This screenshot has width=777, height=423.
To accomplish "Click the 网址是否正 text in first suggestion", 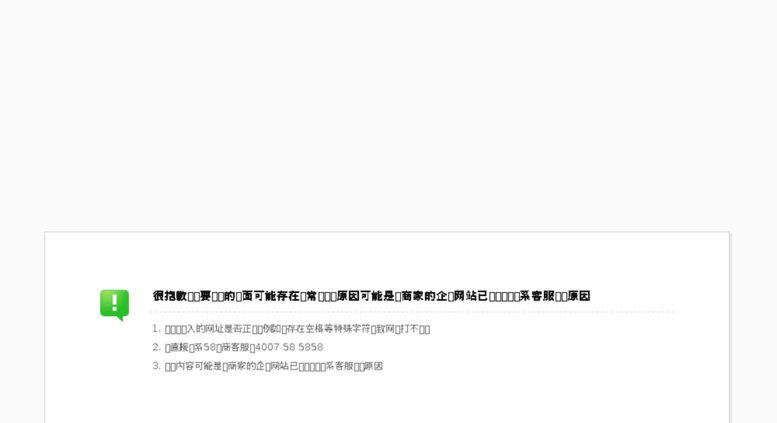I will tap(224, 329).
